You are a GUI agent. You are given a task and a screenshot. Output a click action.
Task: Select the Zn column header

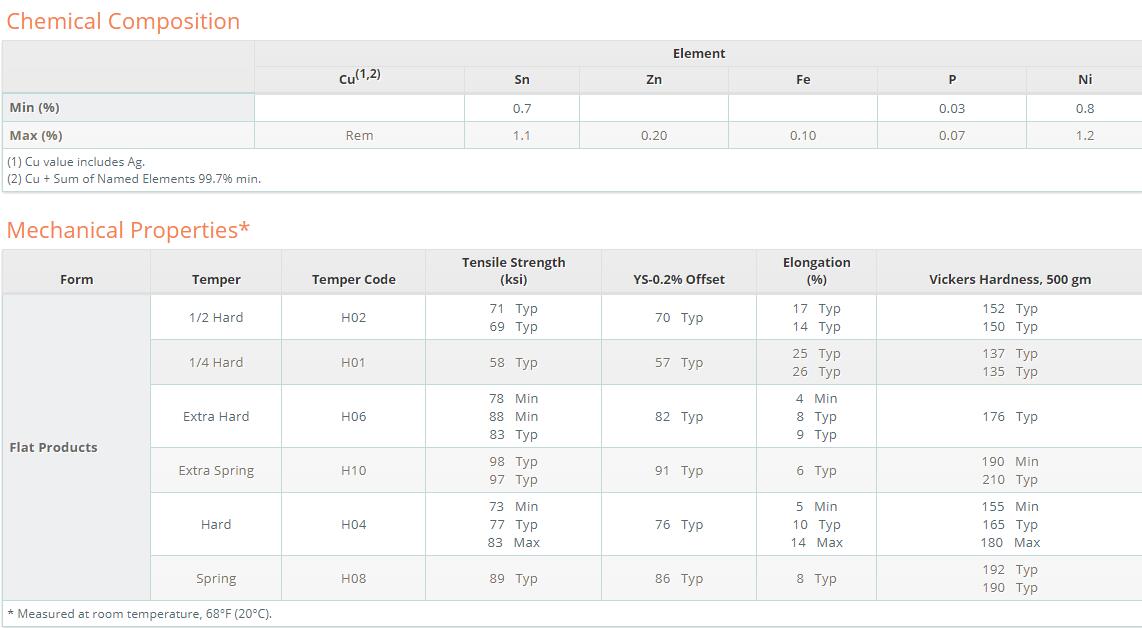coord(654,79)
